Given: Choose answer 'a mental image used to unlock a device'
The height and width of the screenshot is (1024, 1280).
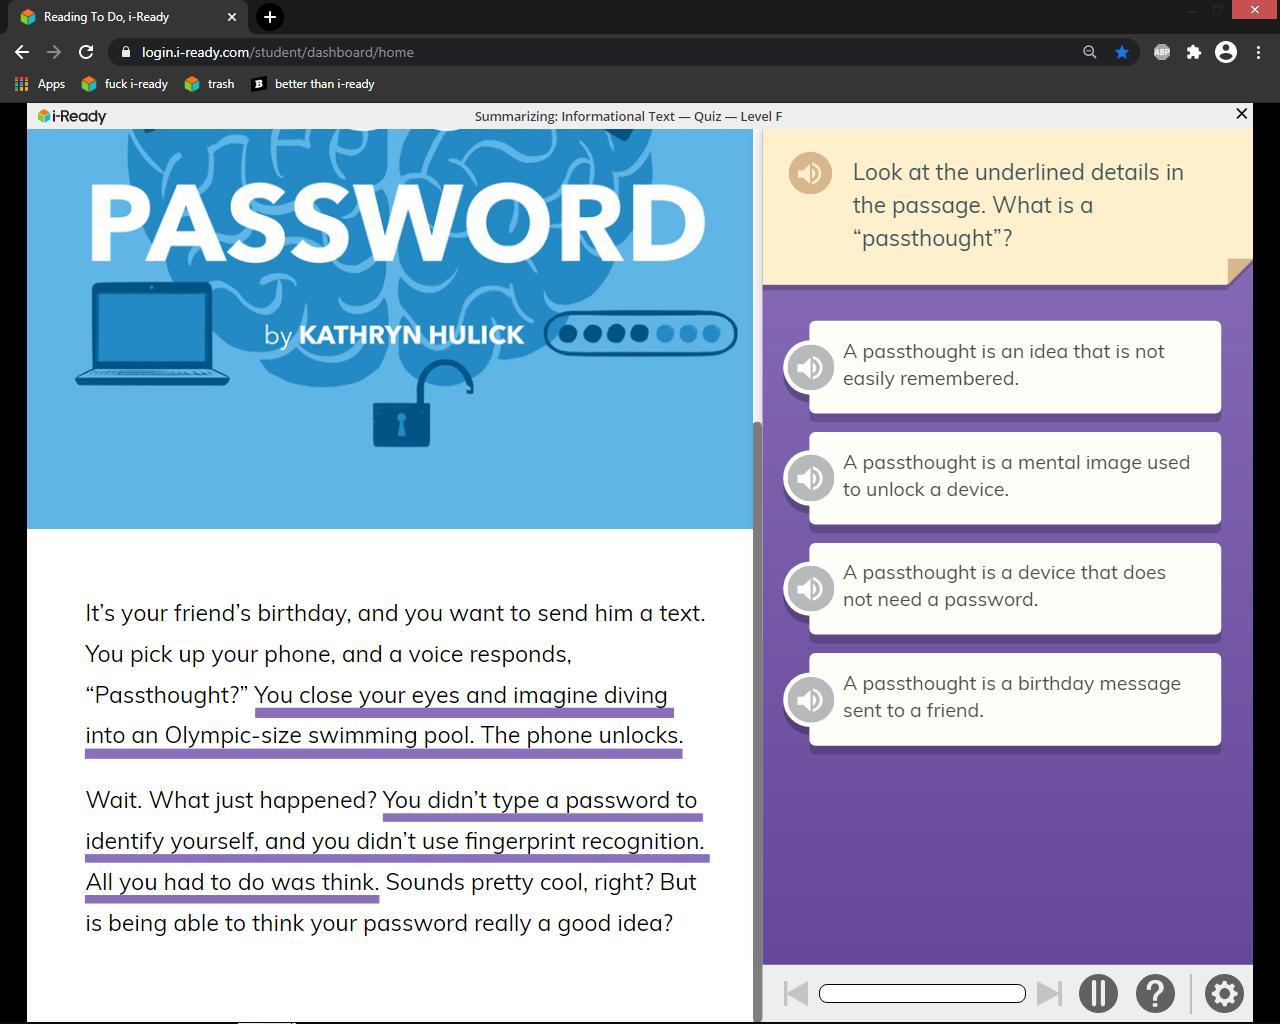Looking at the screenshot, I should (1015, 477).
